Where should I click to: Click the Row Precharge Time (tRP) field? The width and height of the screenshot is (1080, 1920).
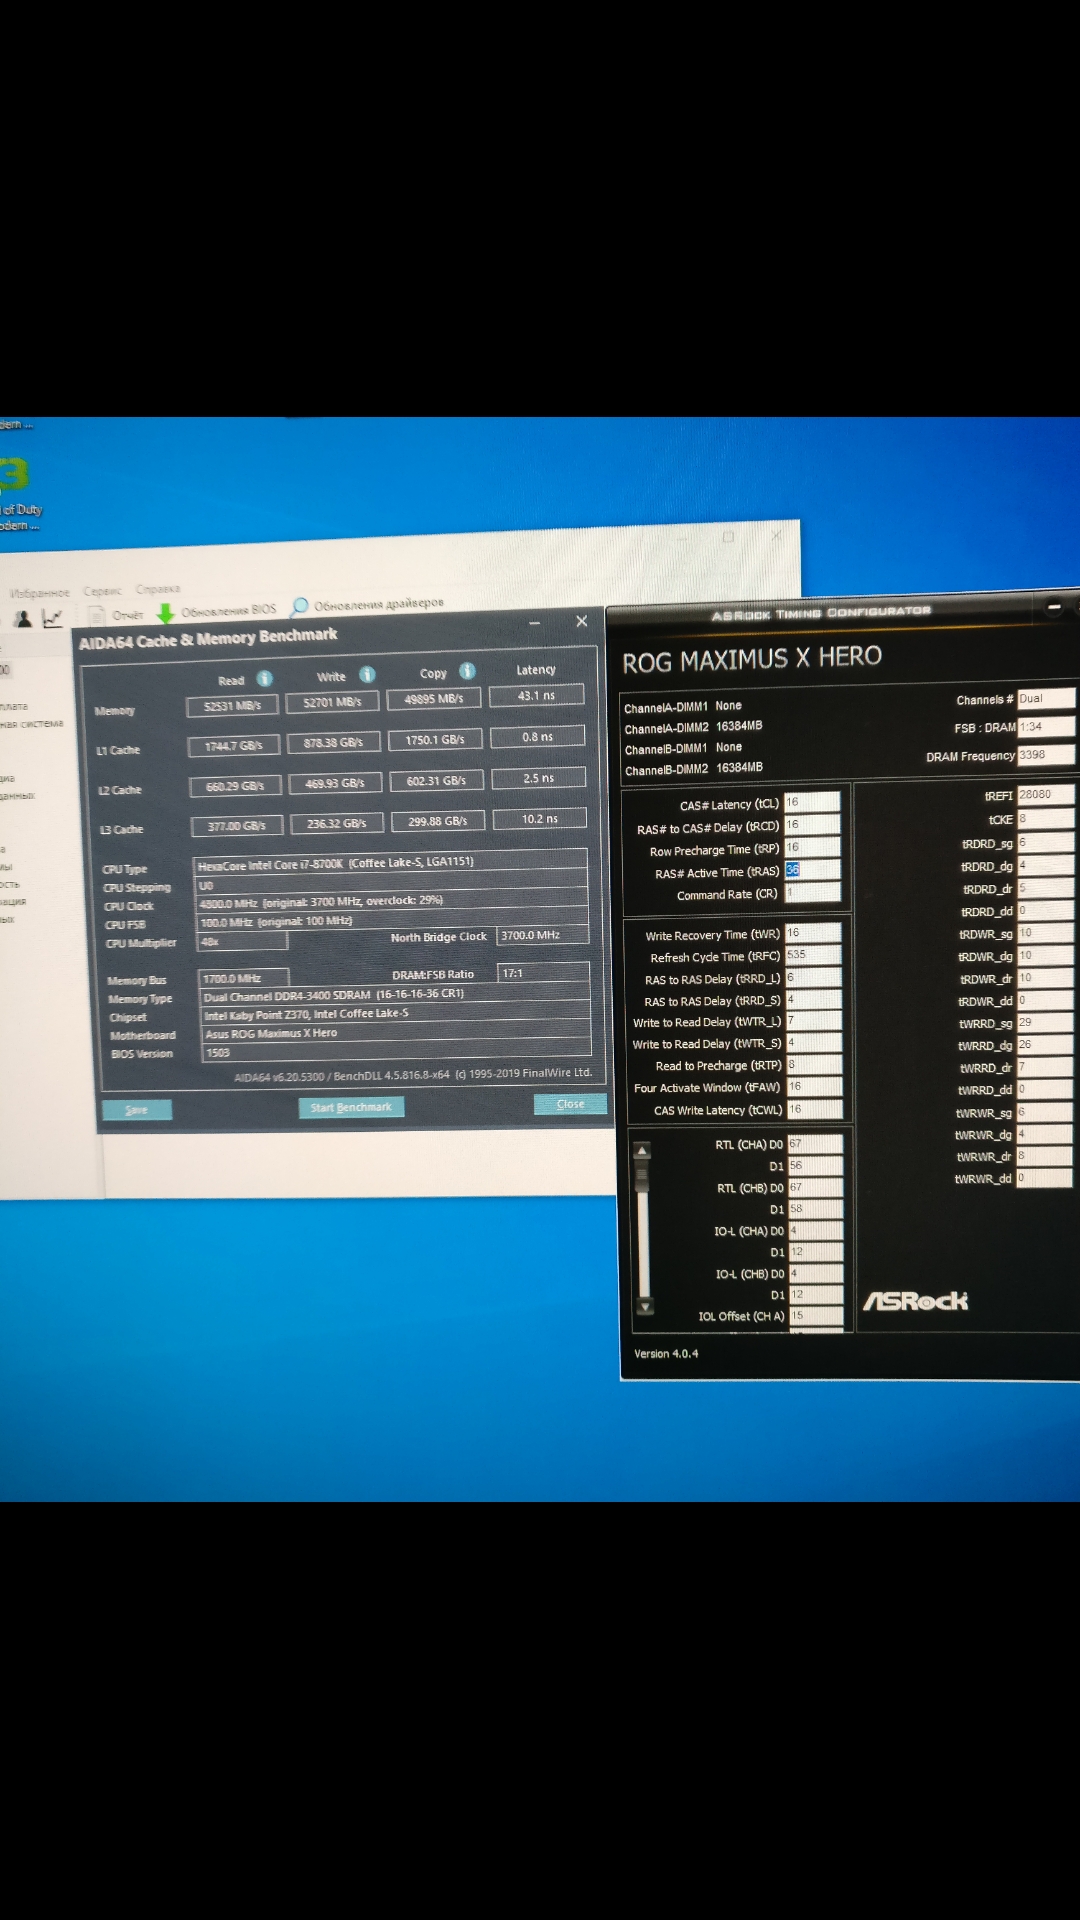[812, 847]
